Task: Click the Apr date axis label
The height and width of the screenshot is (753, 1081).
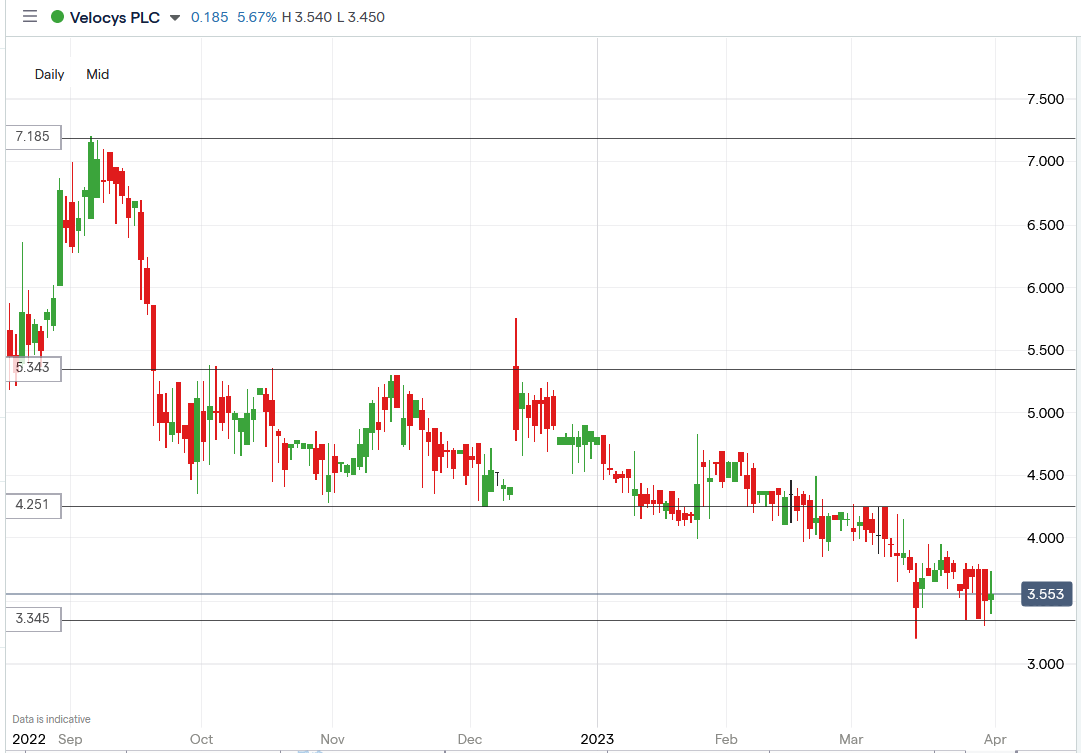Action: [996, 740]
